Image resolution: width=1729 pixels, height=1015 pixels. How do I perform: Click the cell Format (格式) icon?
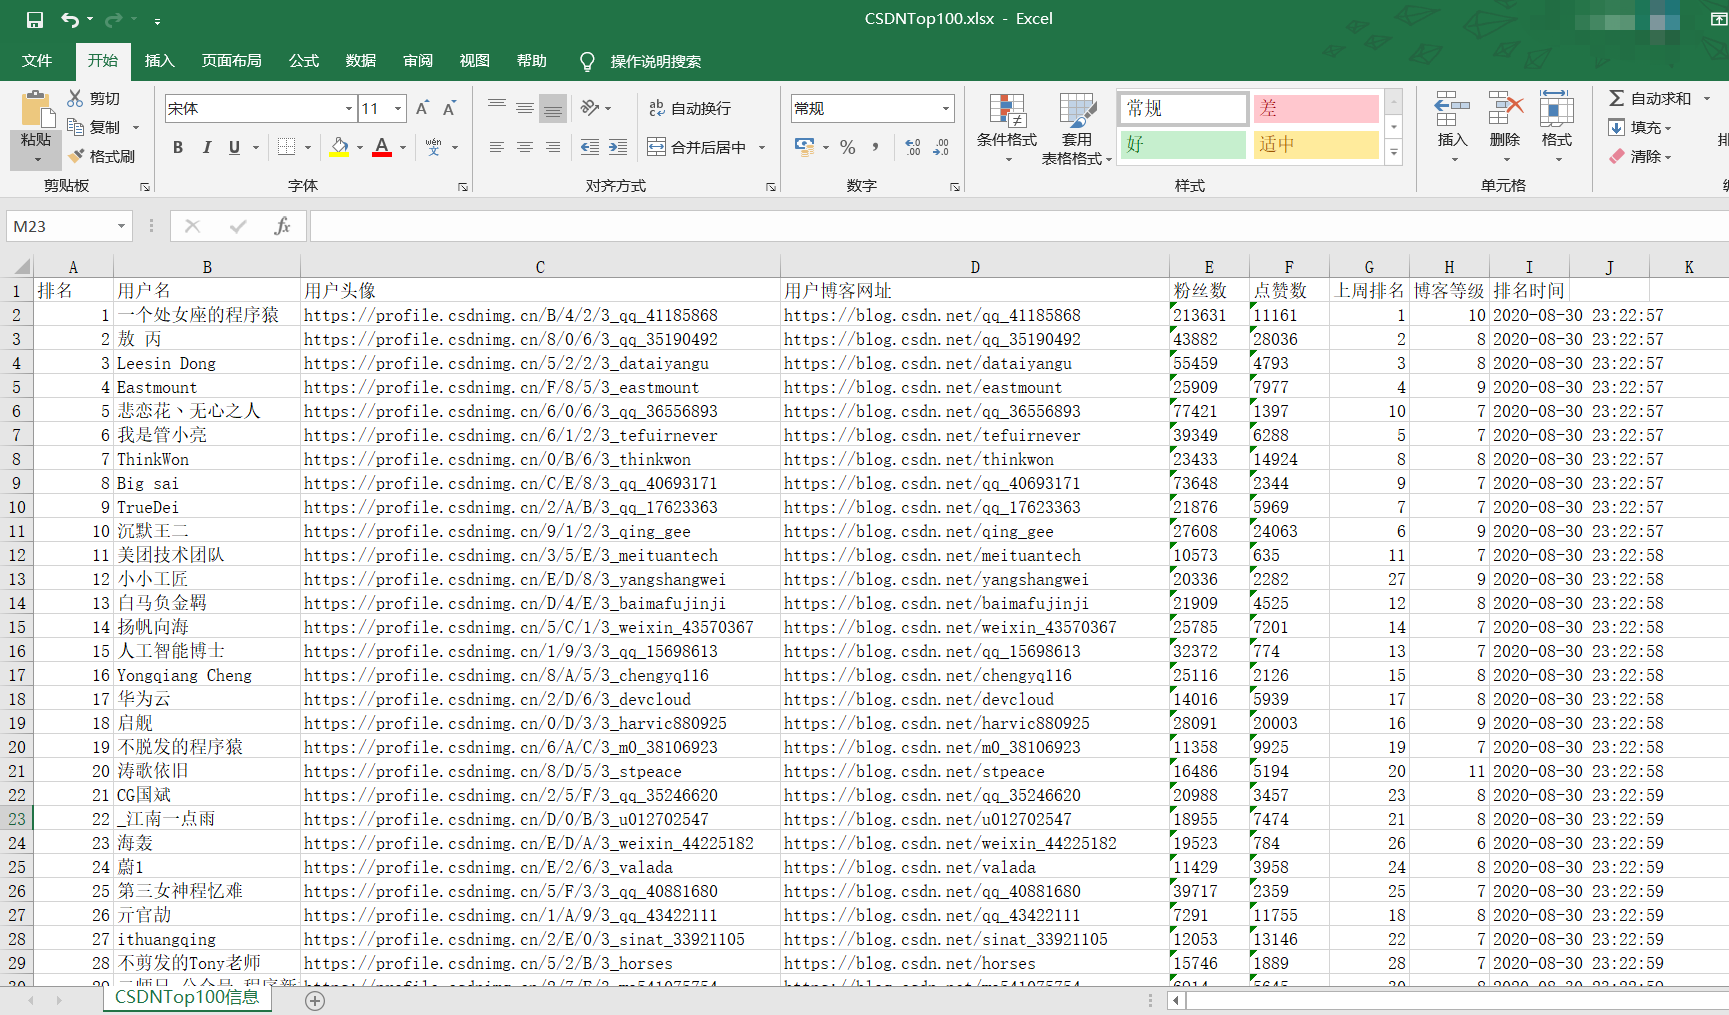click(1557, 109)
